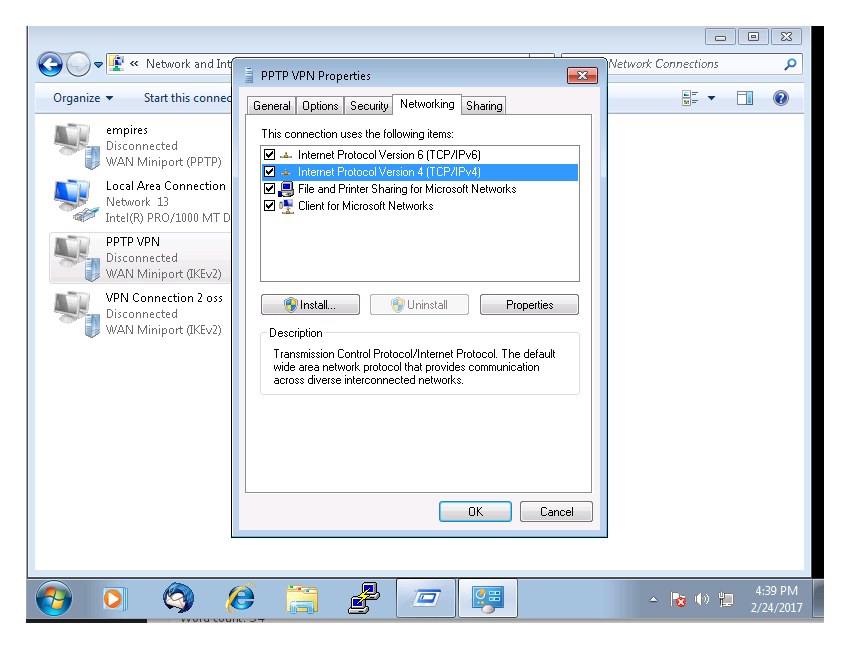Go forward in Network Connections window

coord(78,65)
